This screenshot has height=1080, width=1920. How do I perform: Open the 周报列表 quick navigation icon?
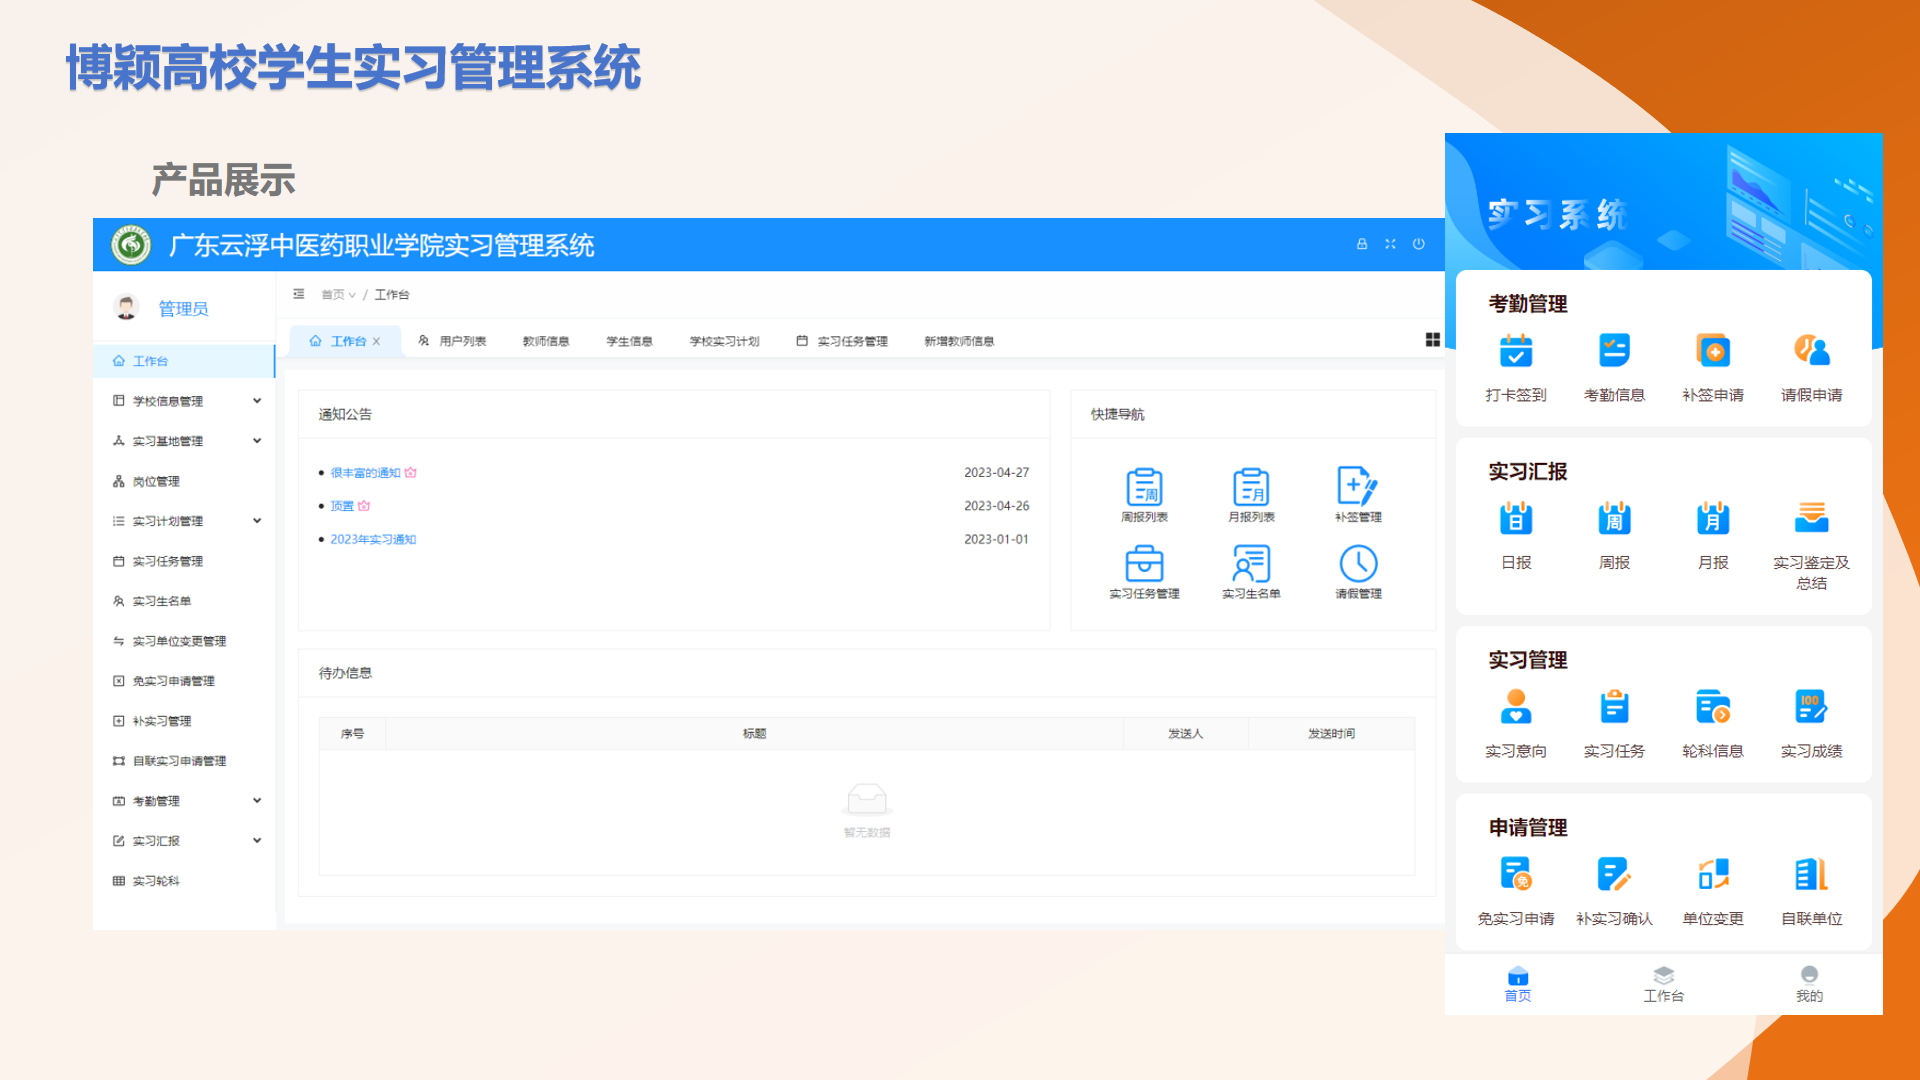coord(1144,488)
